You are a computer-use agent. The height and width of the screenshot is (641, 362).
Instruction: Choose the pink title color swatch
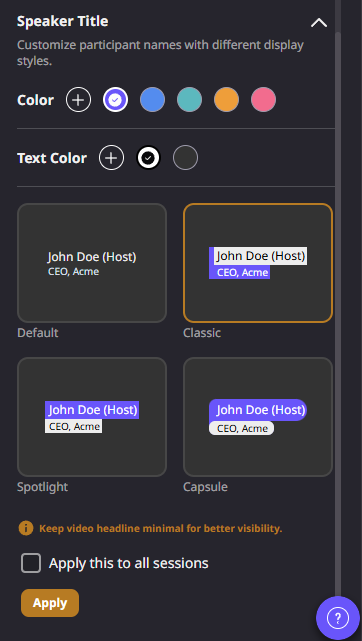click(x=264, y=99)
